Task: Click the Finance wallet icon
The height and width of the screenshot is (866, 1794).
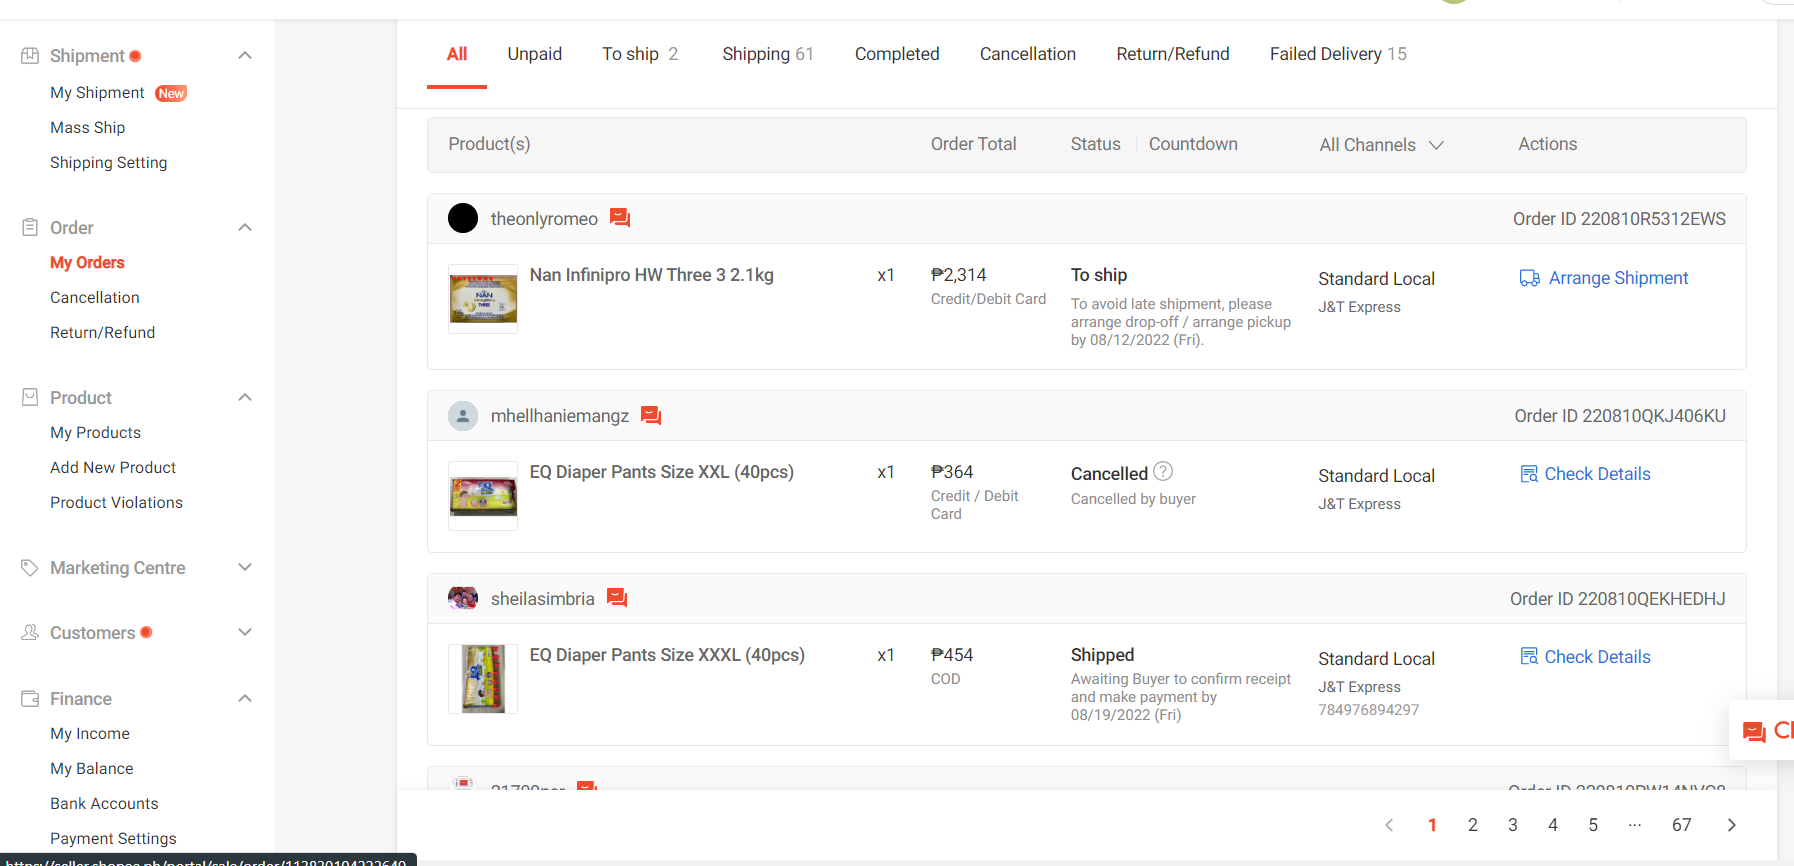Action: coord(30,698)
